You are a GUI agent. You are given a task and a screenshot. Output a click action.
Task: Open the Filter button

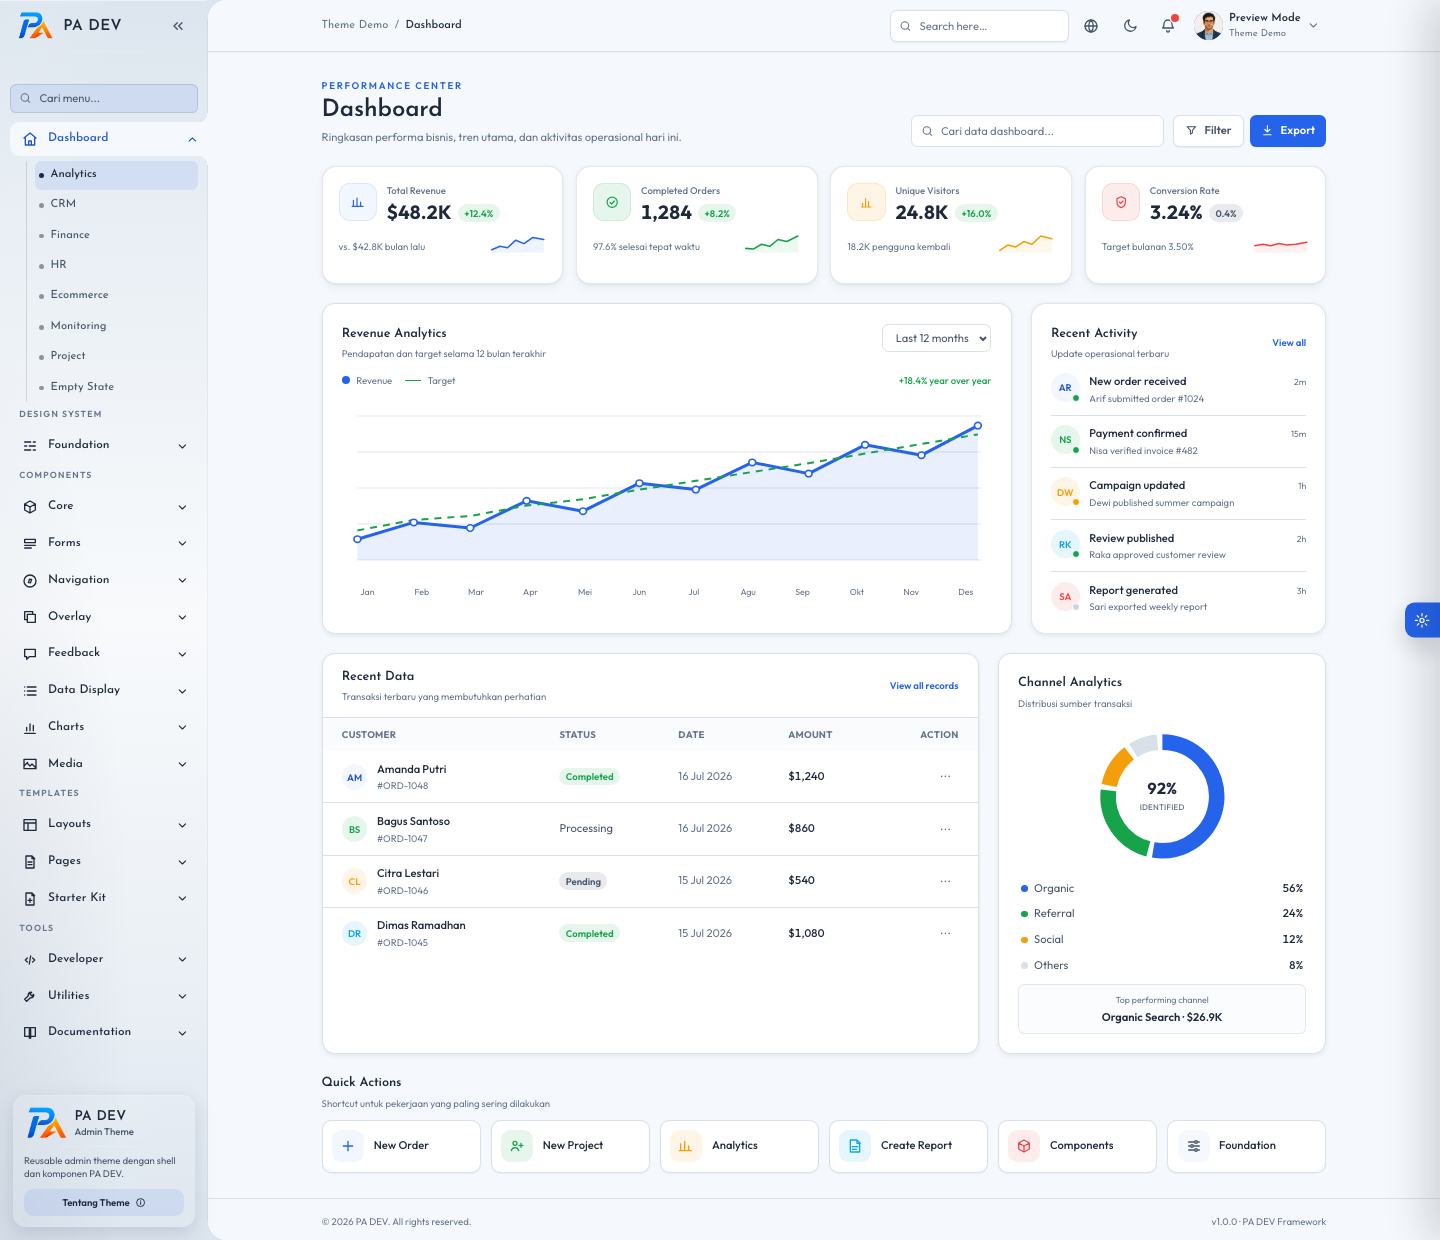[1208, 131]
